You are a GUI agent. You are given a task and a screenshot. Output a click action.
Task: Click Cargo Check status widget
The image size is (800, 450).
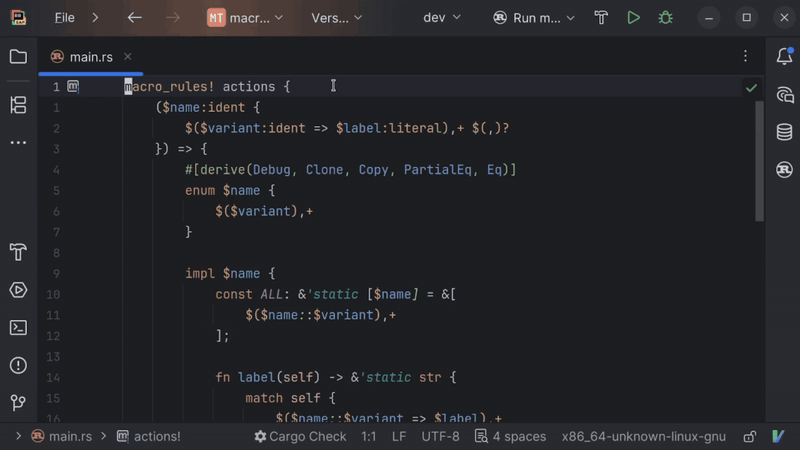[300, 436]
